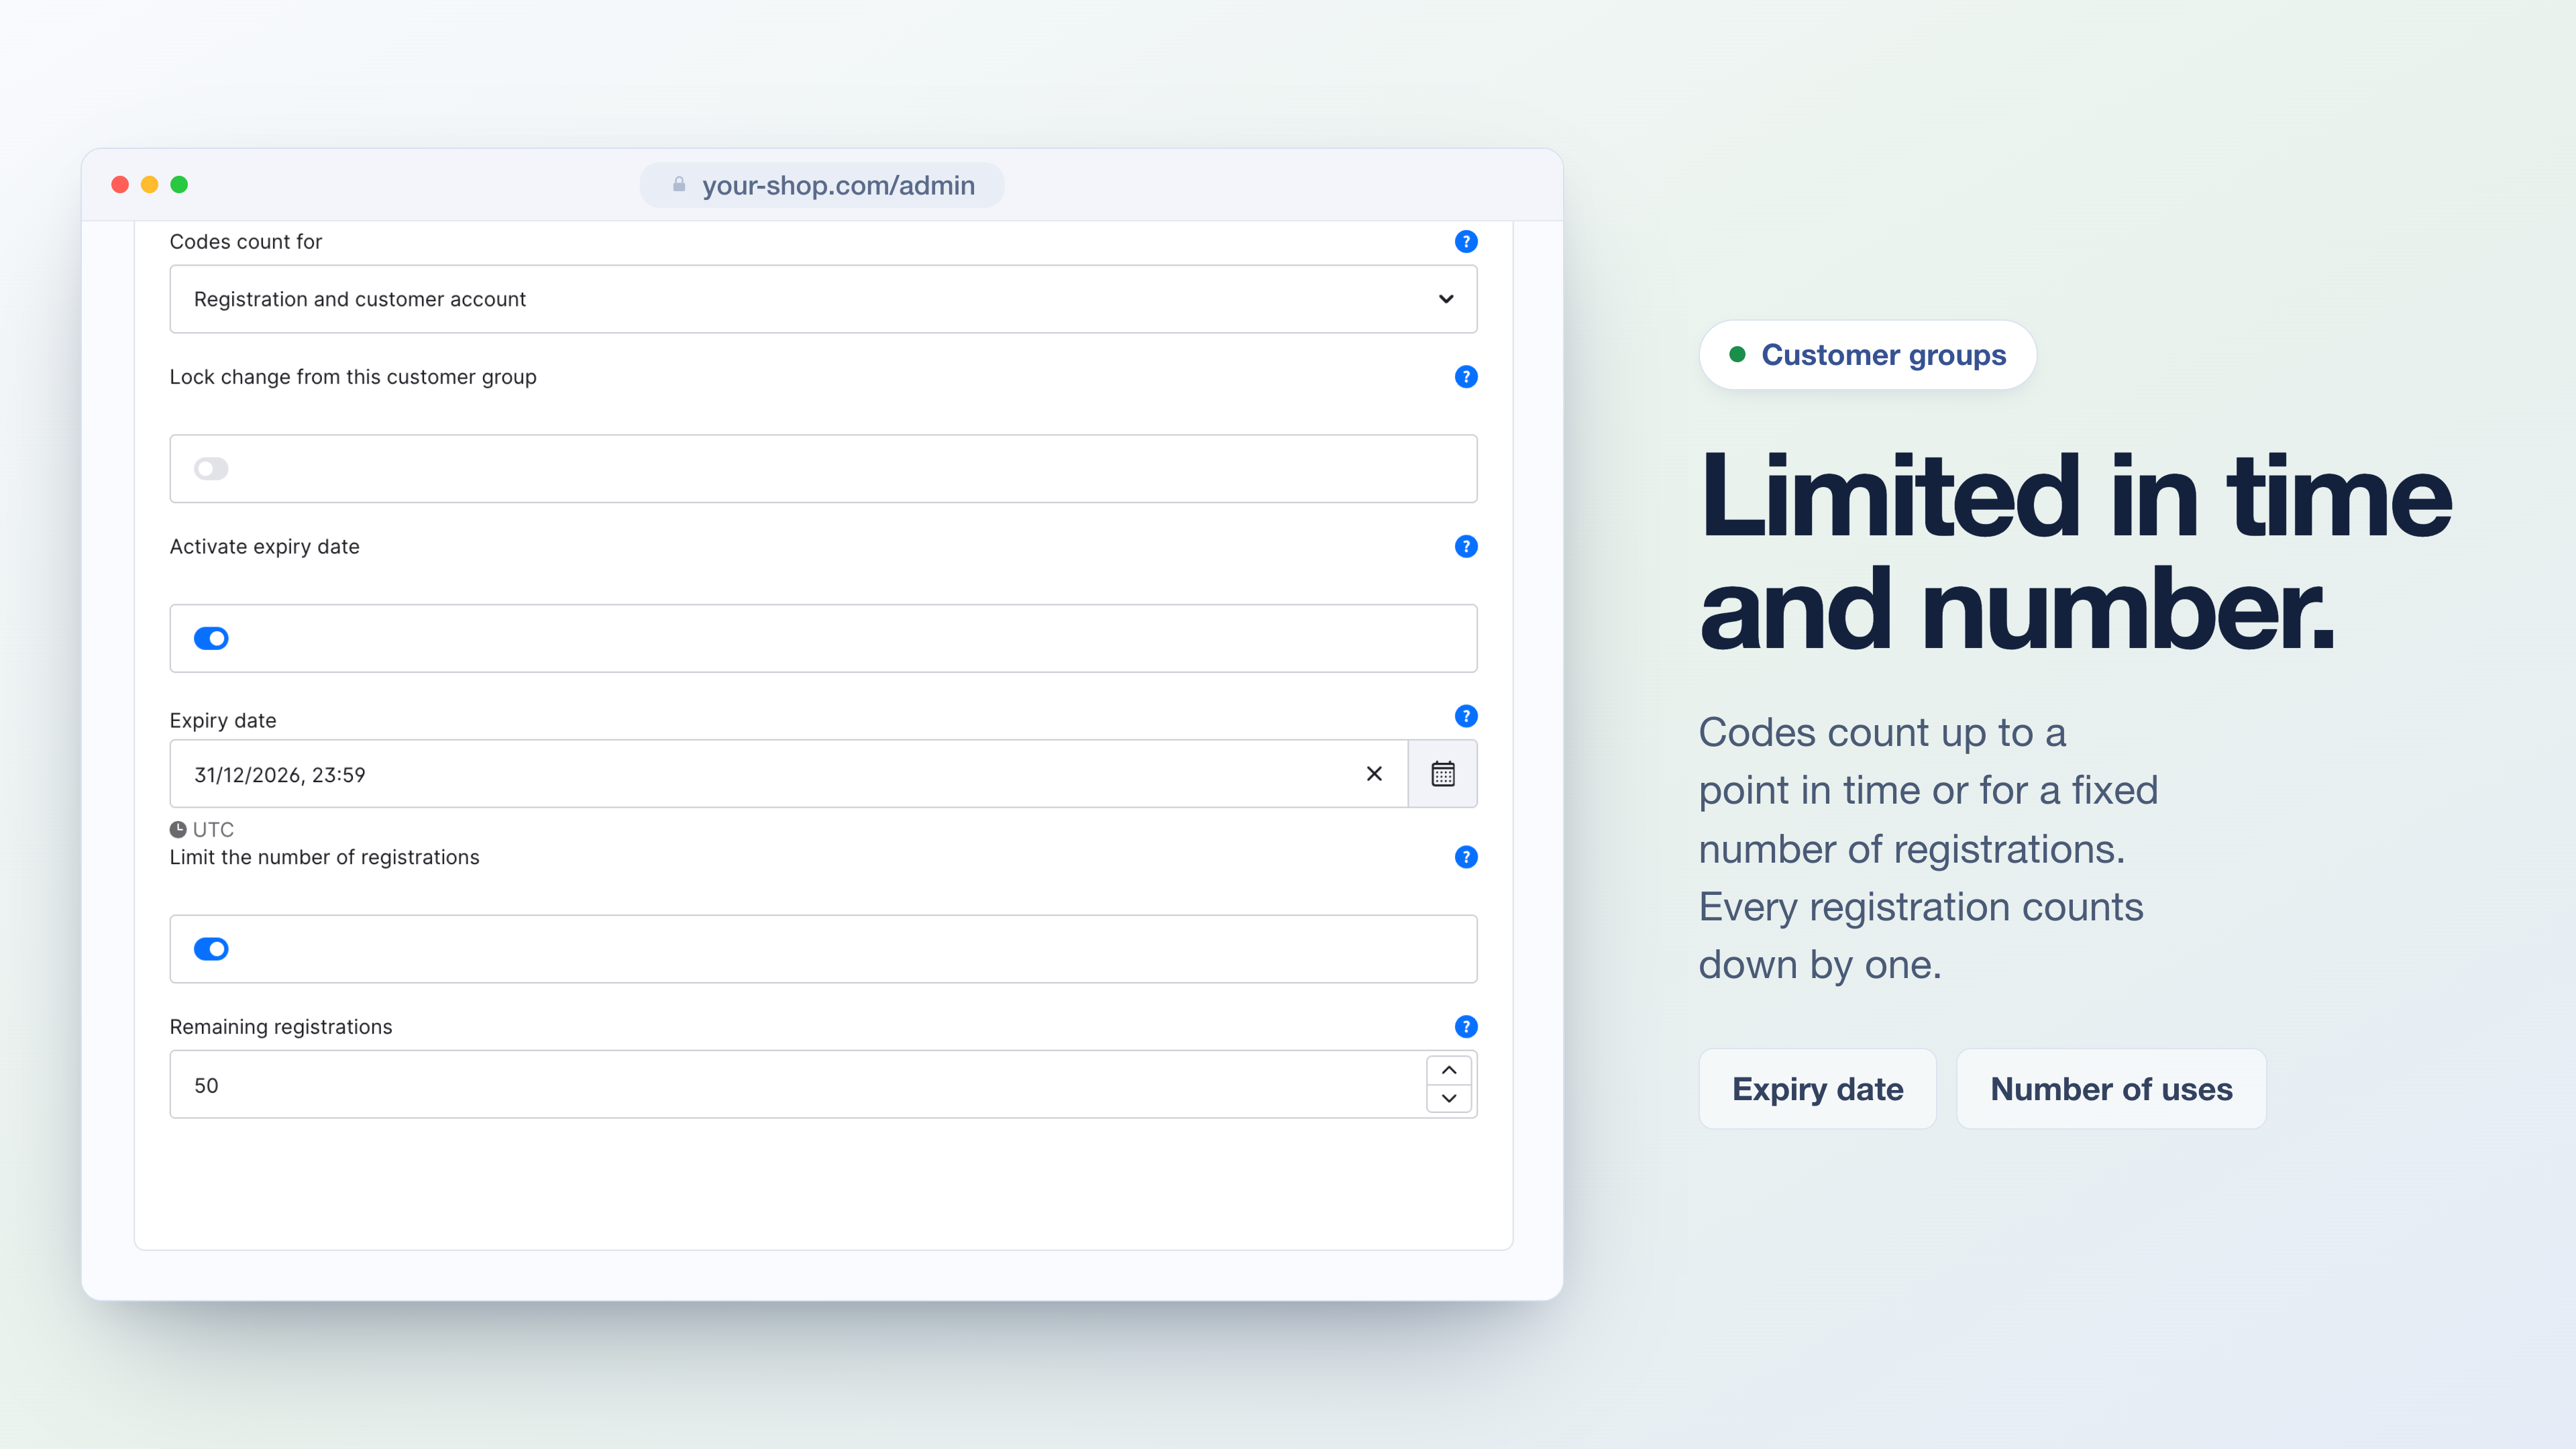Click the 'Activate expiry date' label
The height and width of the screenshot is (1449, 2576).
265,547
